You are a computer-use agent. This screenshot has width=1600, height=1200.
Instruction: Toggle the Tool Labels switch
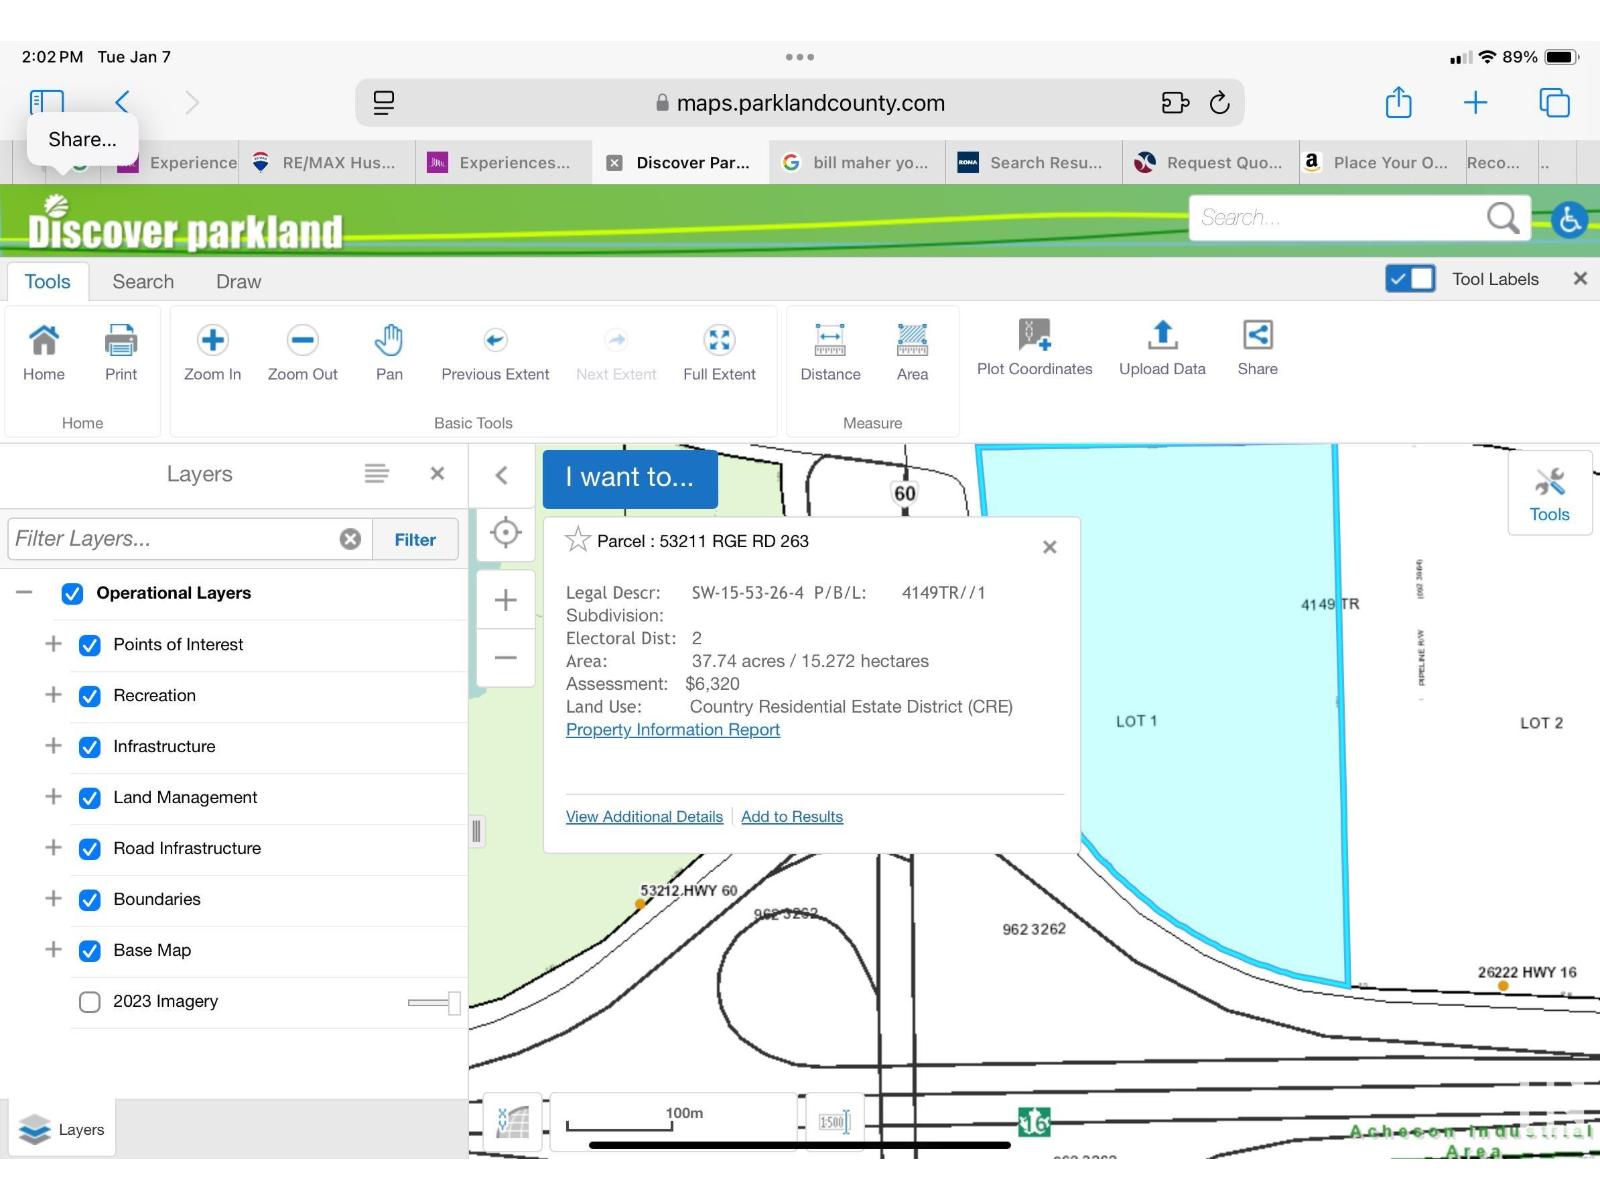[1410, 279]
